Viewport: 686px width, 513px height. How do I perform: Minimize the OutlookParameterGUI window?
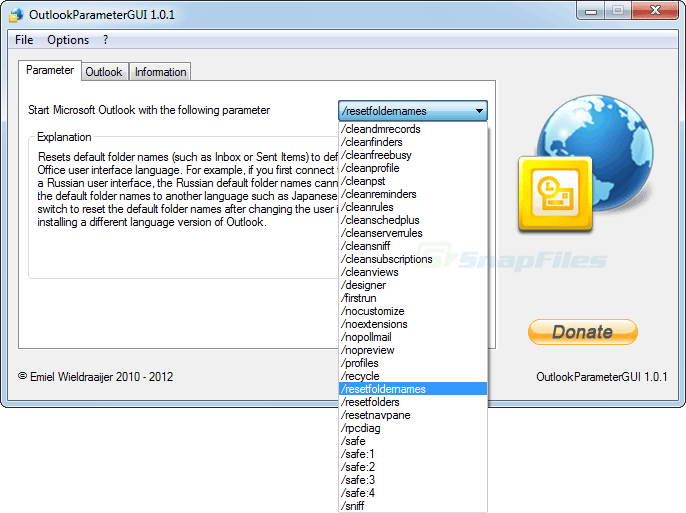point(592,12)
